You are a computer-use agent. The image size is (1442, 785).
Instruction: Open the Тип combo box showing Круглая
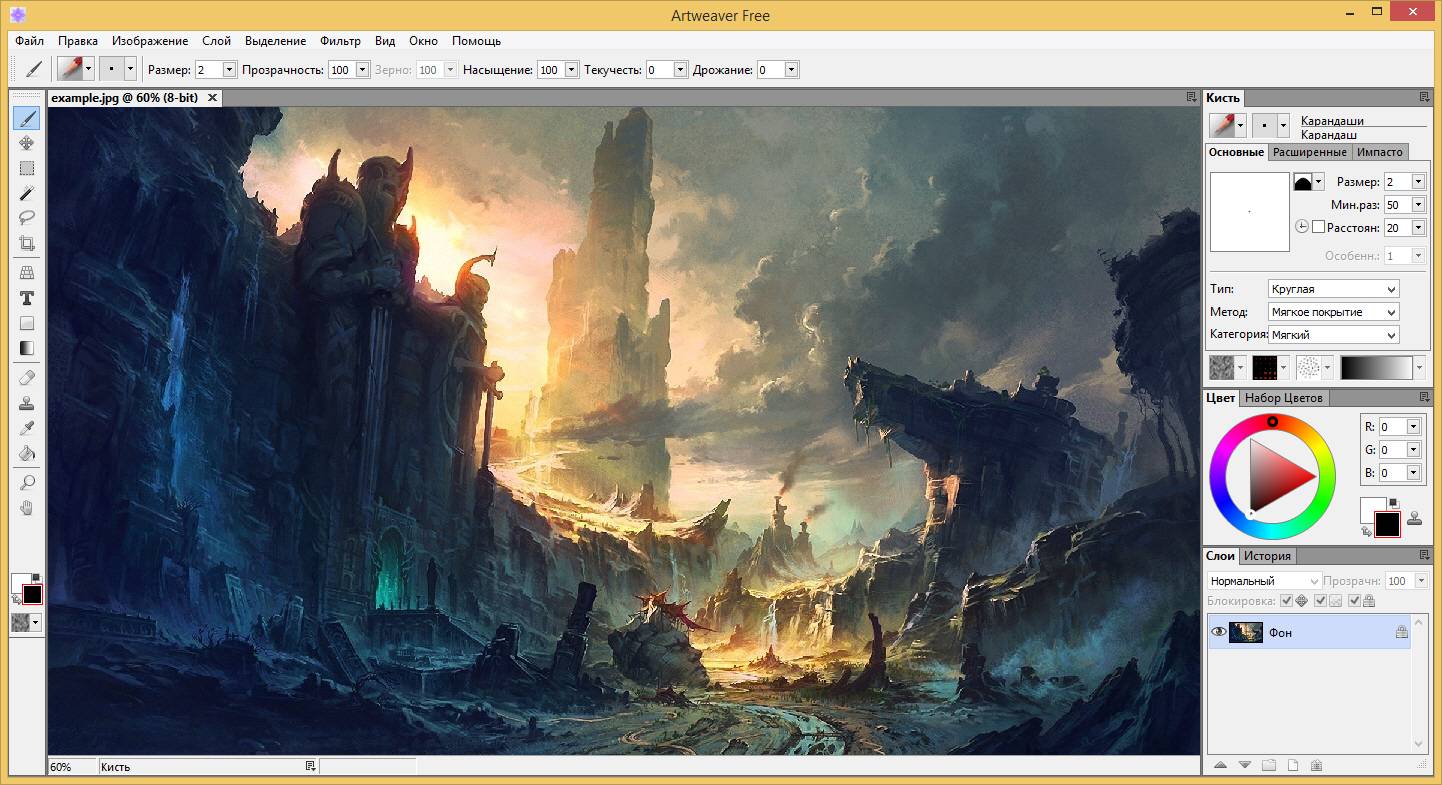[1333, 289]
